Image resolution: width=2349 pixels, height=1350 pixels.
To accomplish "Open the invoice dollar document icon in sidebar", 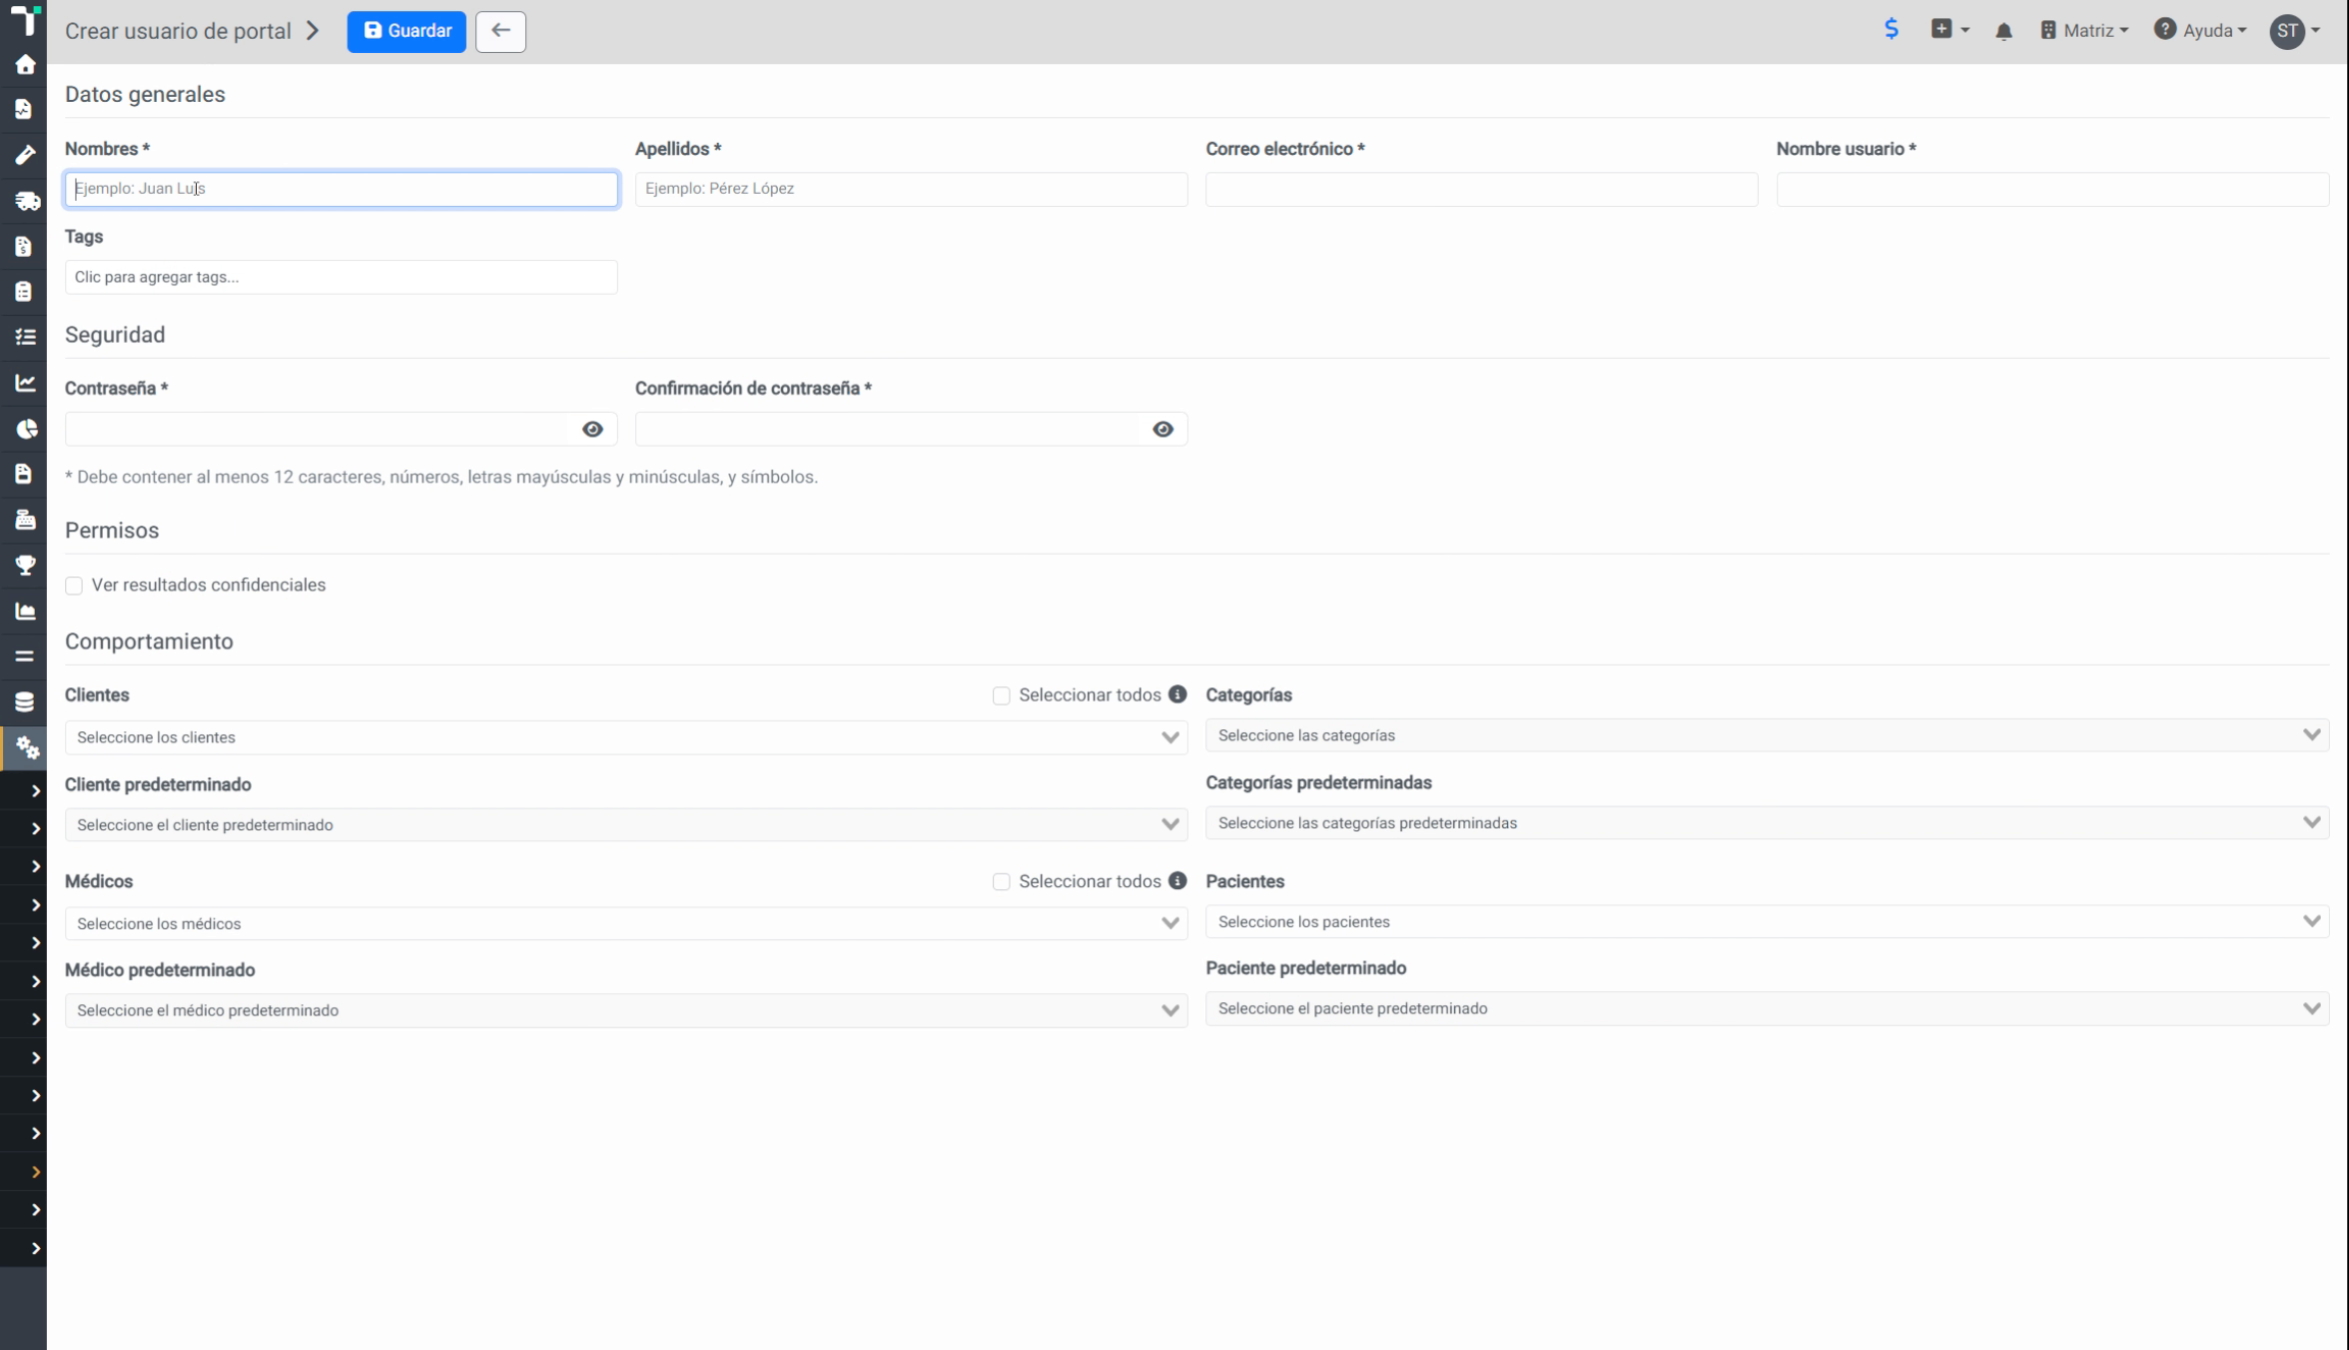I will [x=24, y=246].
